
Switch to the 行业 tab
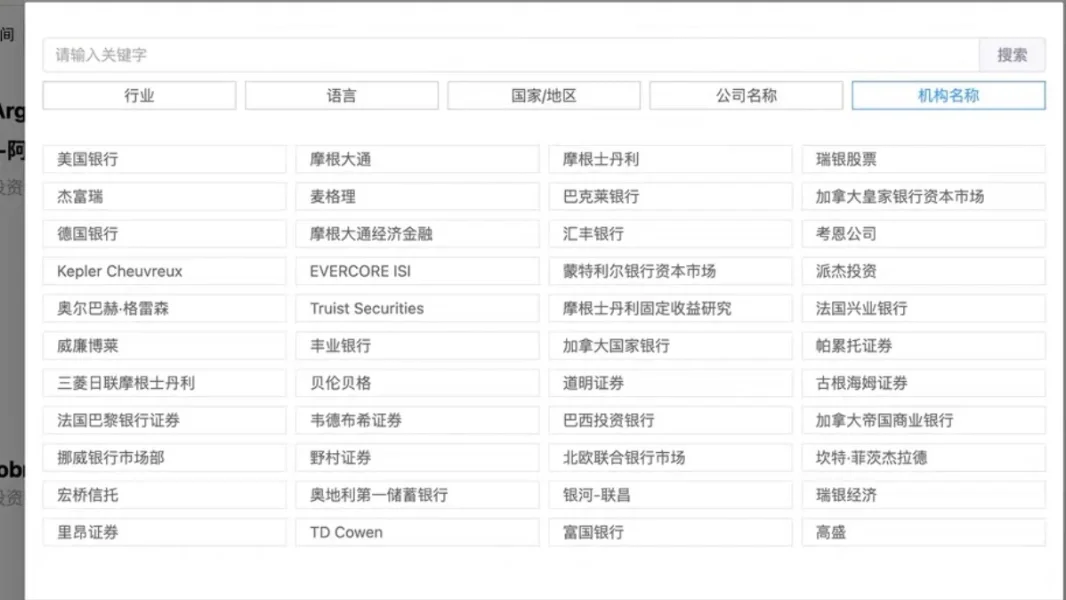139,96
